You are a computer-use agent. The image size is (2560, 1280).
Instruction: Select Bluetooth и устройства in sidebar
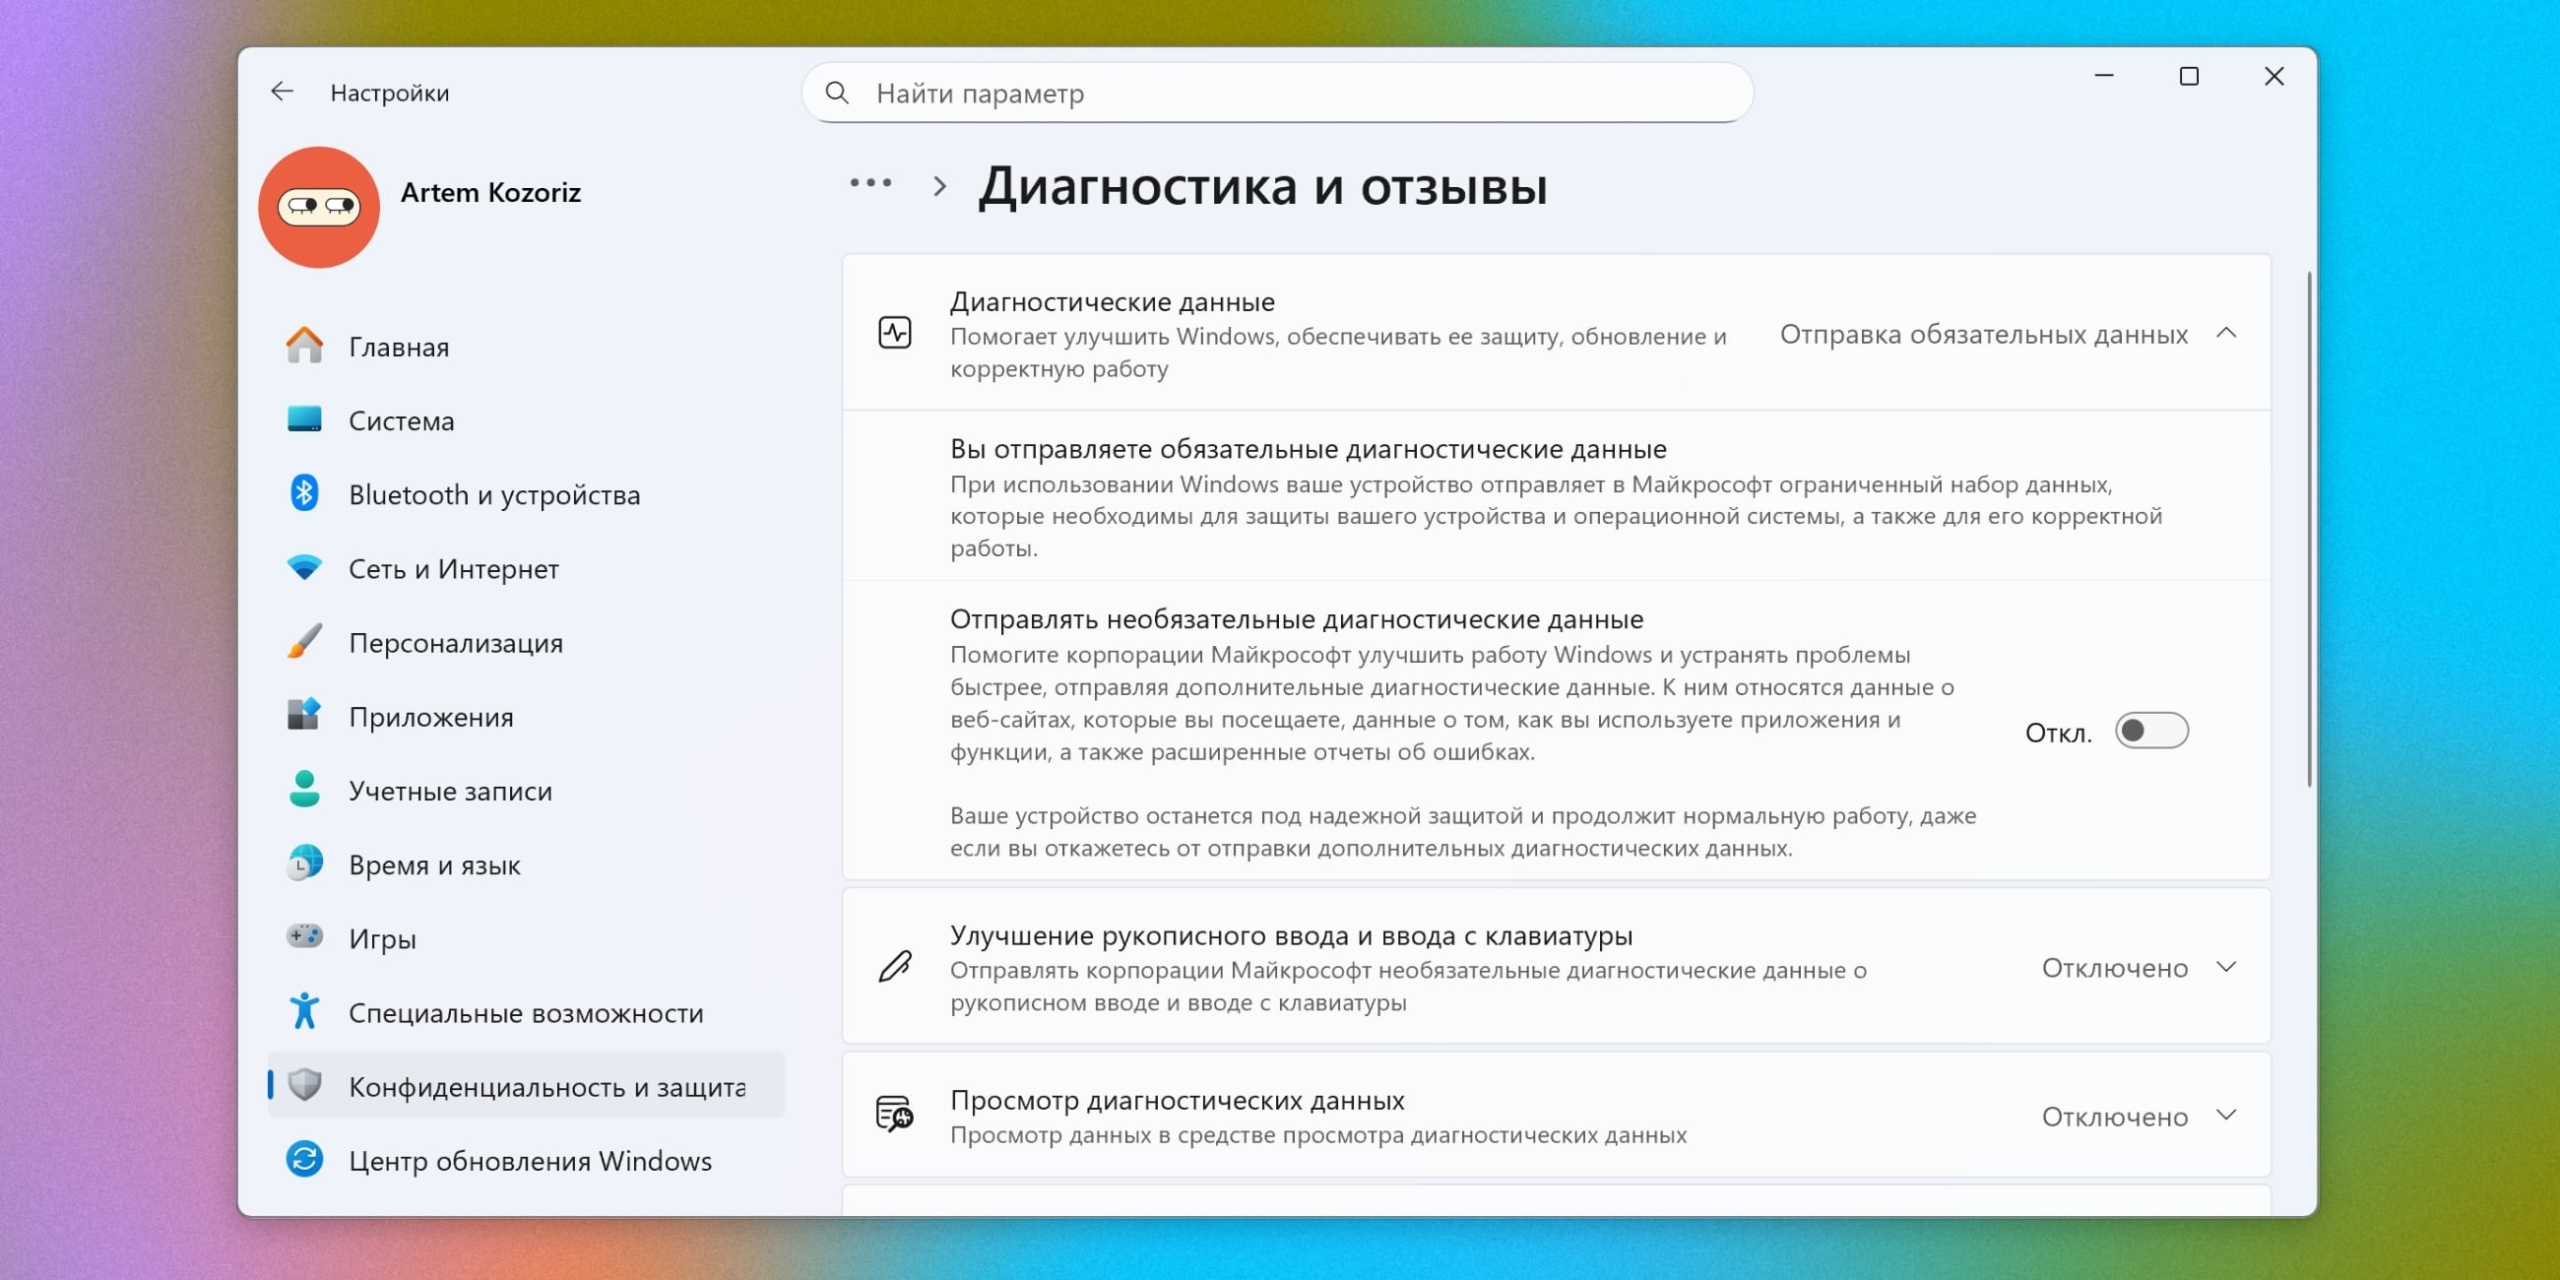coord(495,494)
